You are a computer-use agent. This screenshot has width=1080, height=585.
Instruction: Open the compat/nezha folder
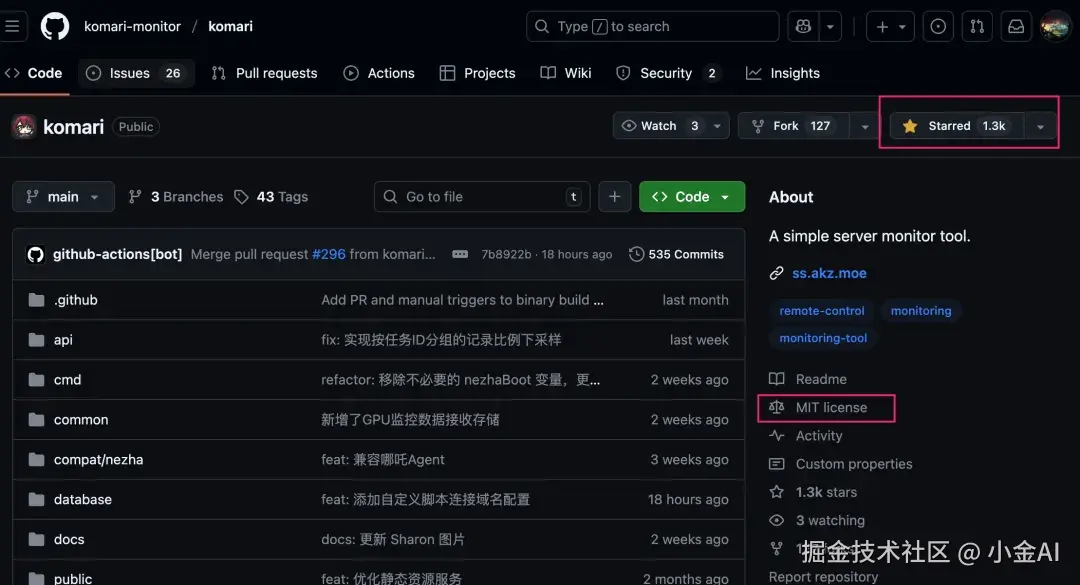(x=98, y=460)
